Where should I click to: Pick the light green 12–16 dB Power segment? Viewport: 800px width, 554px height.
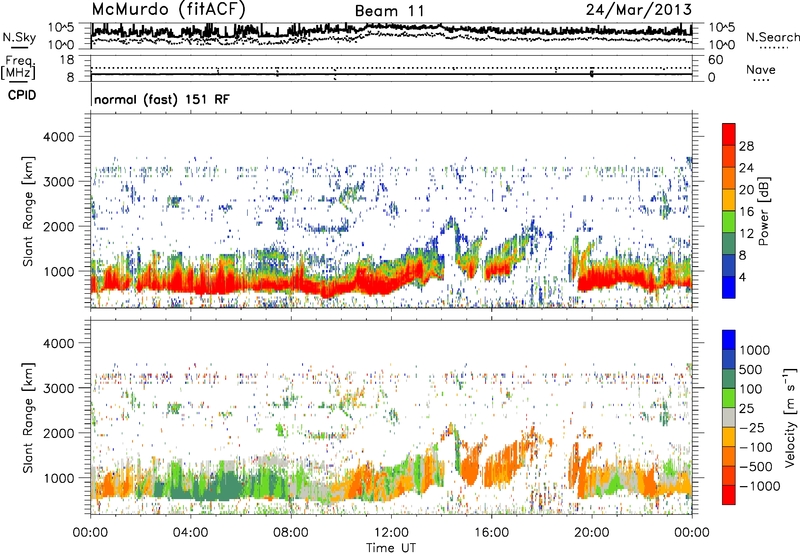729,222
